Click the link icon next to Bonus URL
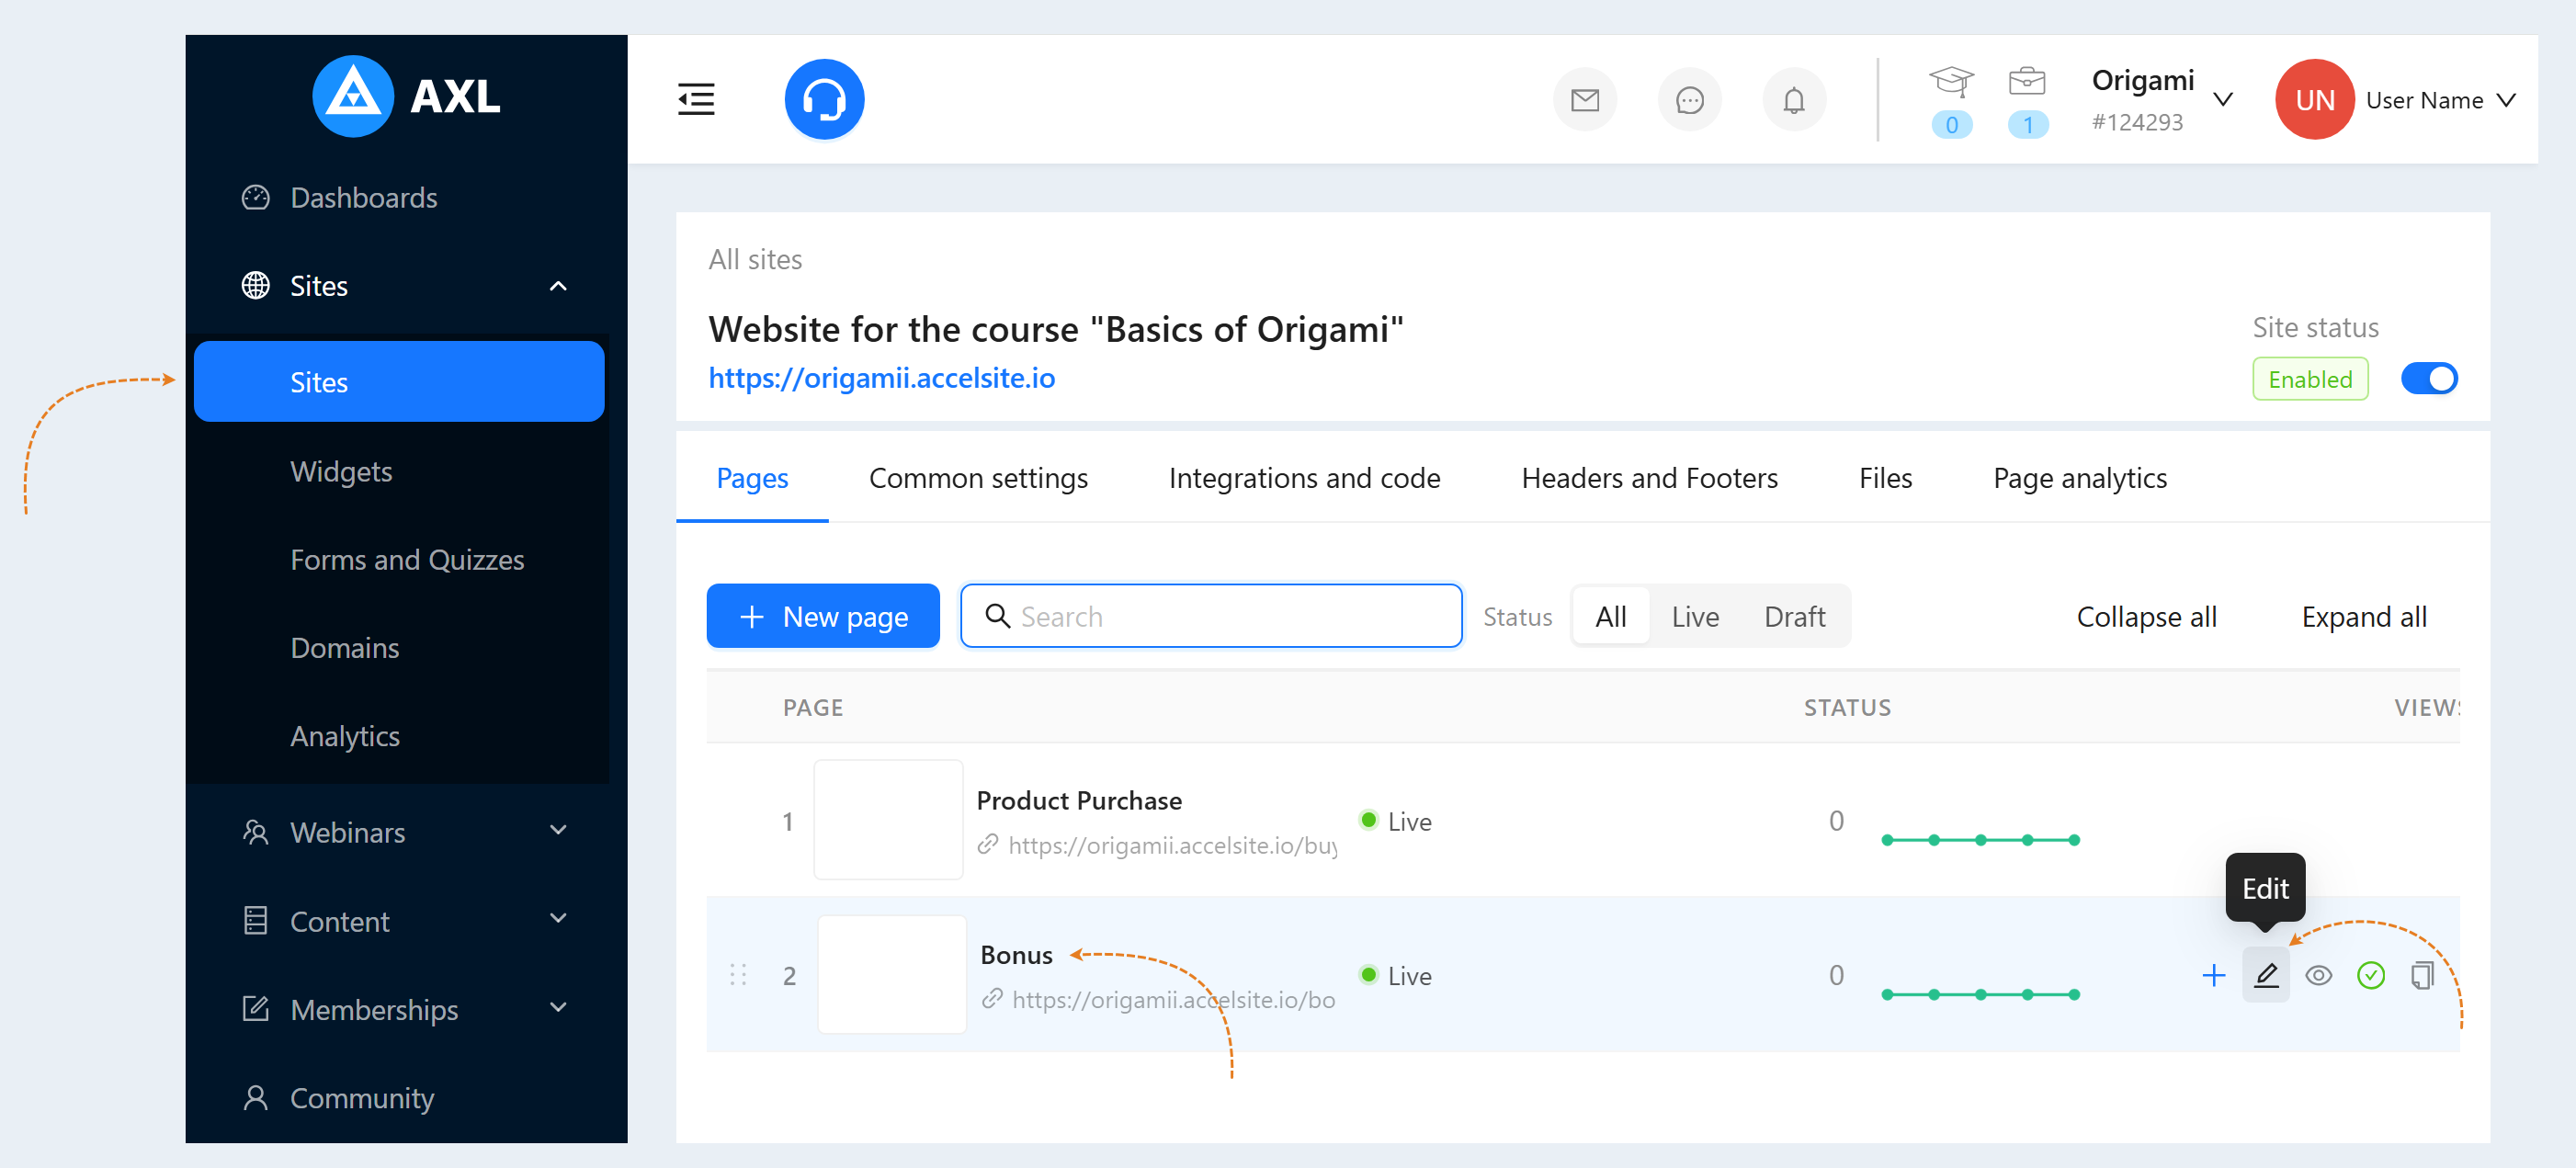Image resolution: width=2576 pixels, height=1168 pixels. [x=992, y=999]
